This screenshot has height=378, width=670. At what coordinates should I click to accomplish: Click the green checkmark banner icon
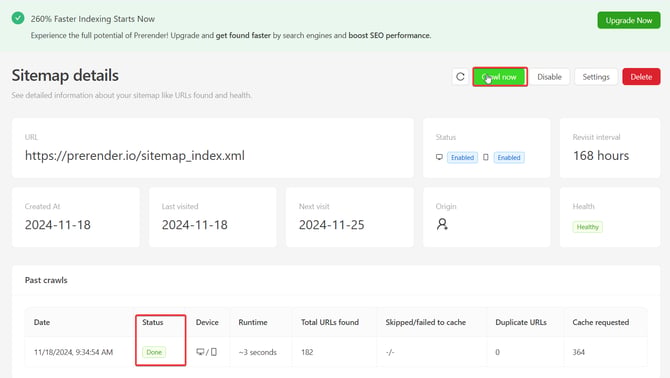18,18
